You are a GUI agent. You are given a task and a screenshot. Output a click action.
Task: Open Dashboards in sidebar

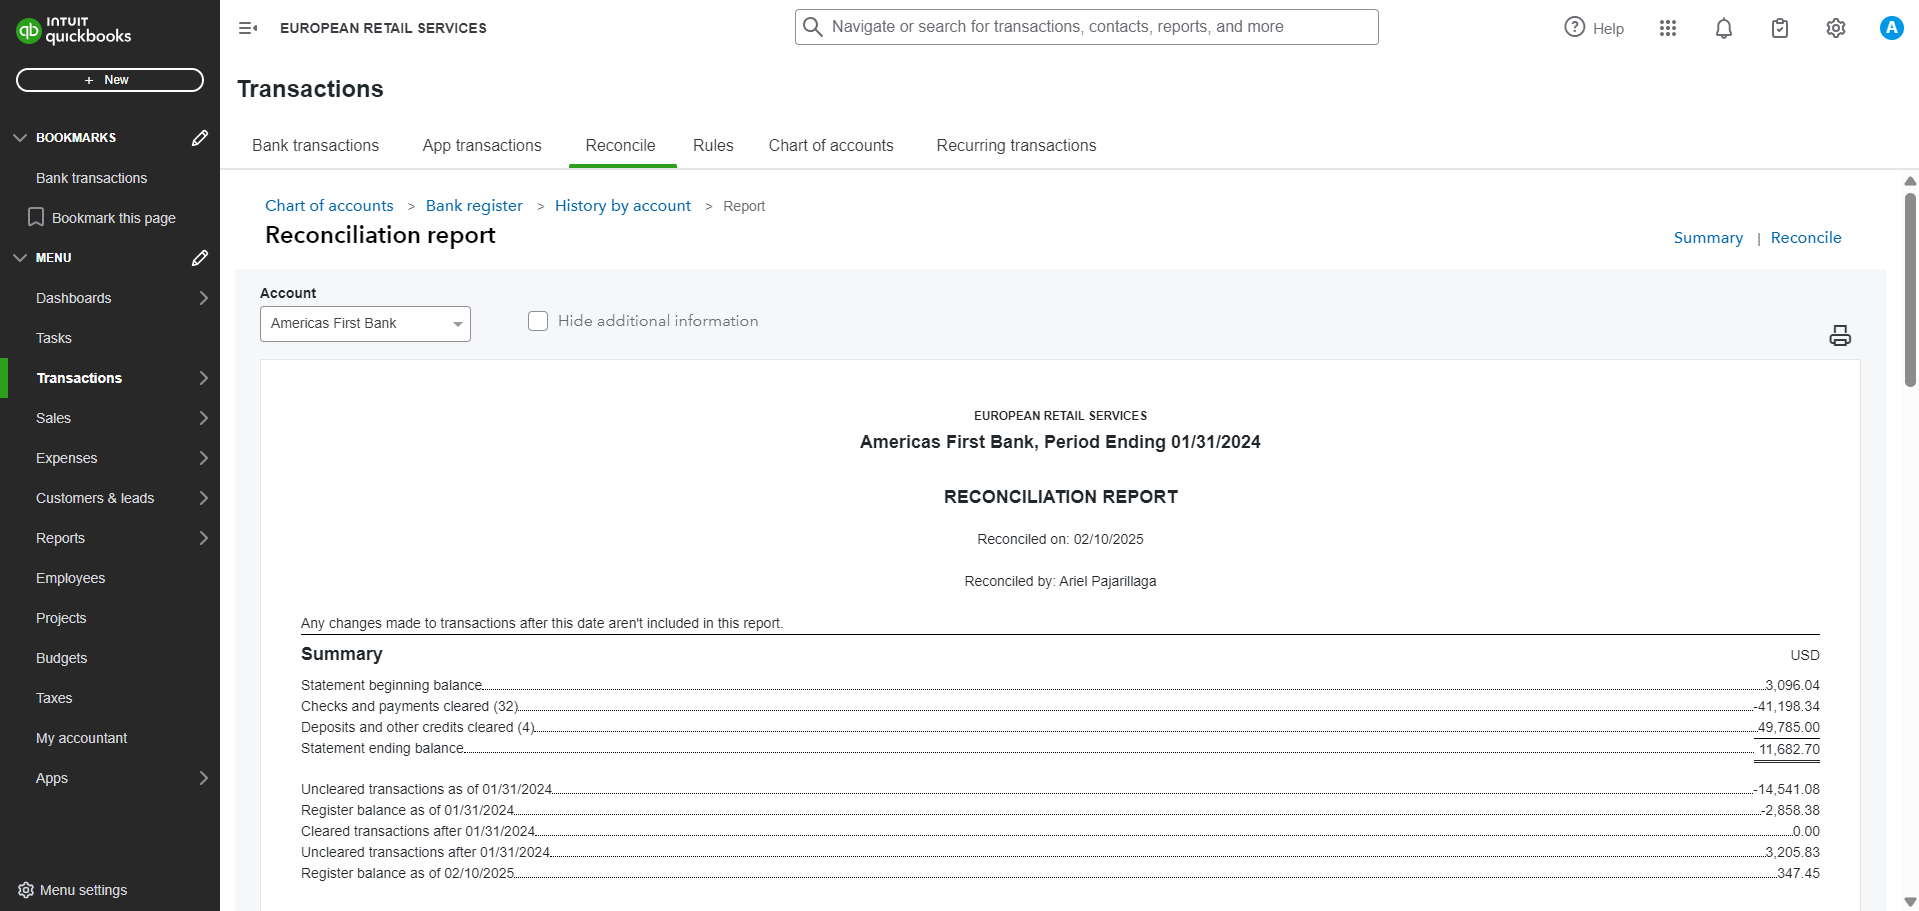click(x=74, y=298)
